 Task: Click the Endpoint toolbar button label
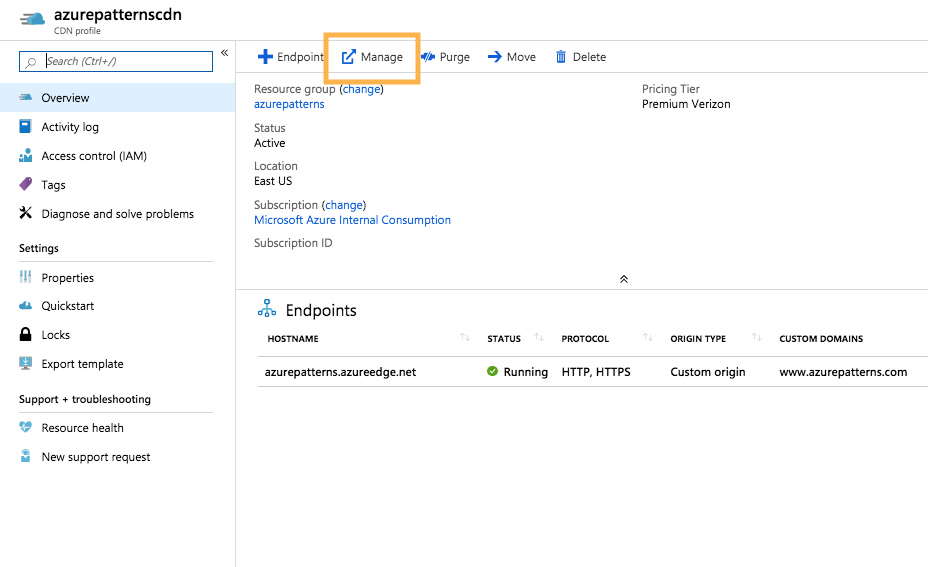300,57
